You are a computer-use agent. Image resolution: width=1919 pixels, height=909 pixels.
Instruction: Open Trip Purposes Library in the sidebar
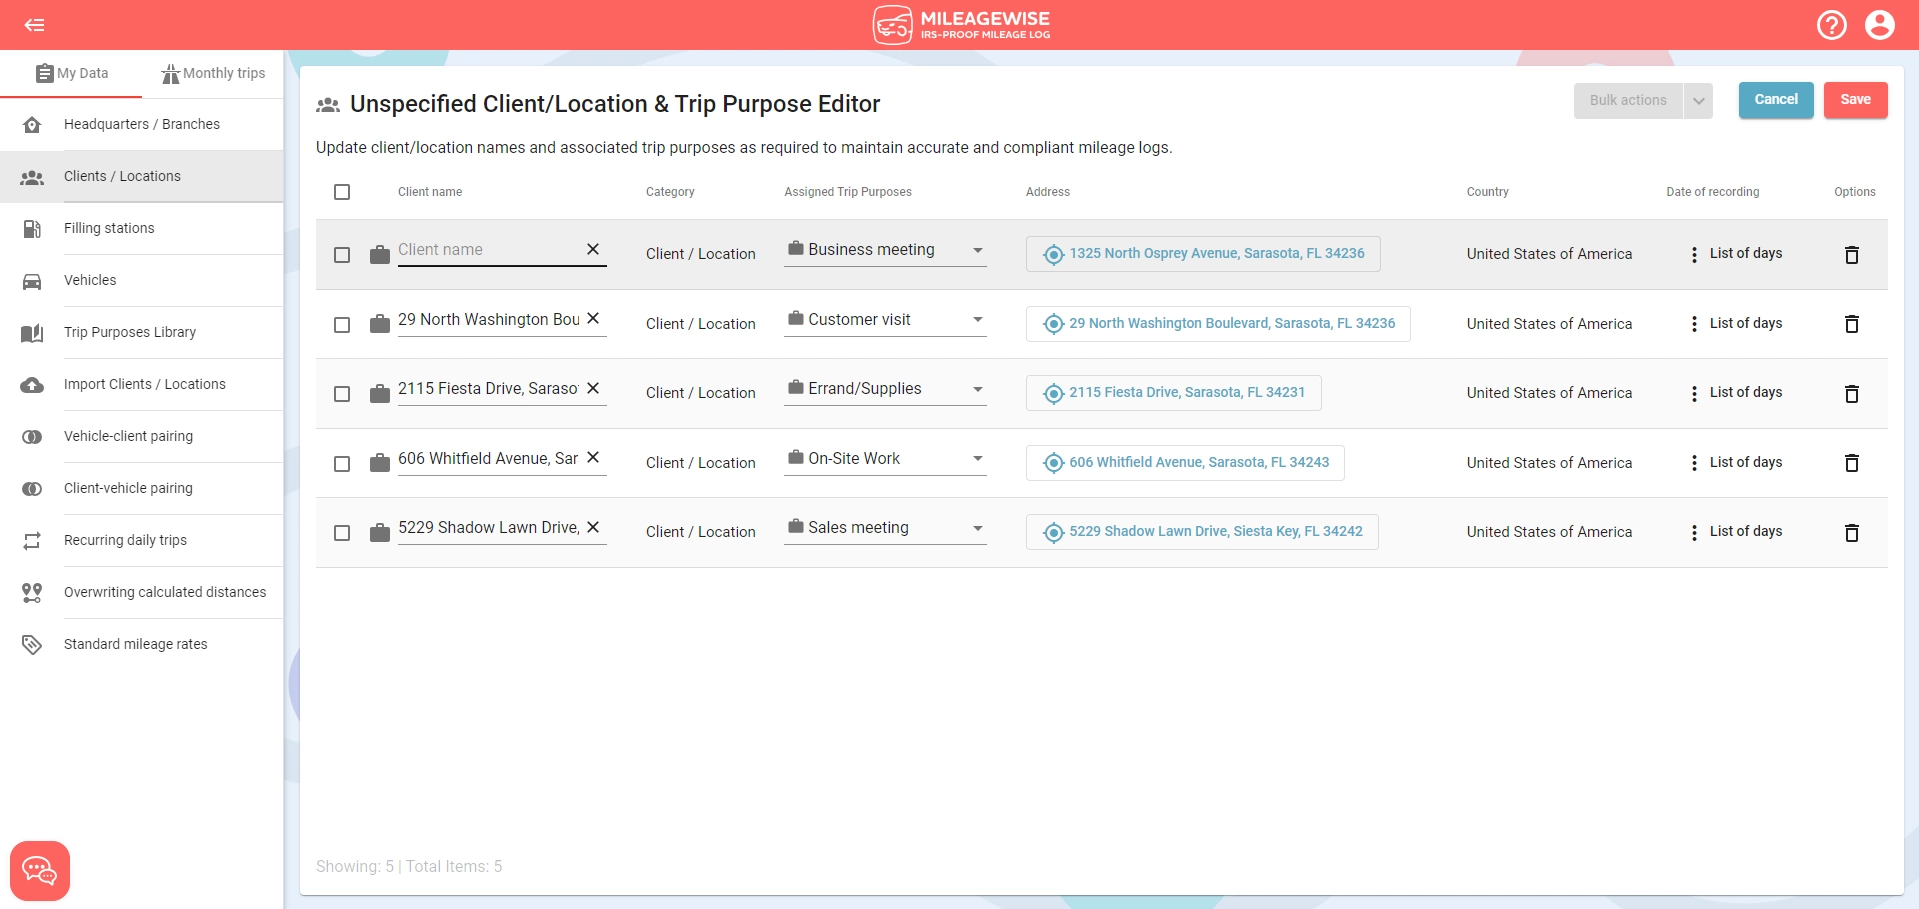click(x=130, y=332)
